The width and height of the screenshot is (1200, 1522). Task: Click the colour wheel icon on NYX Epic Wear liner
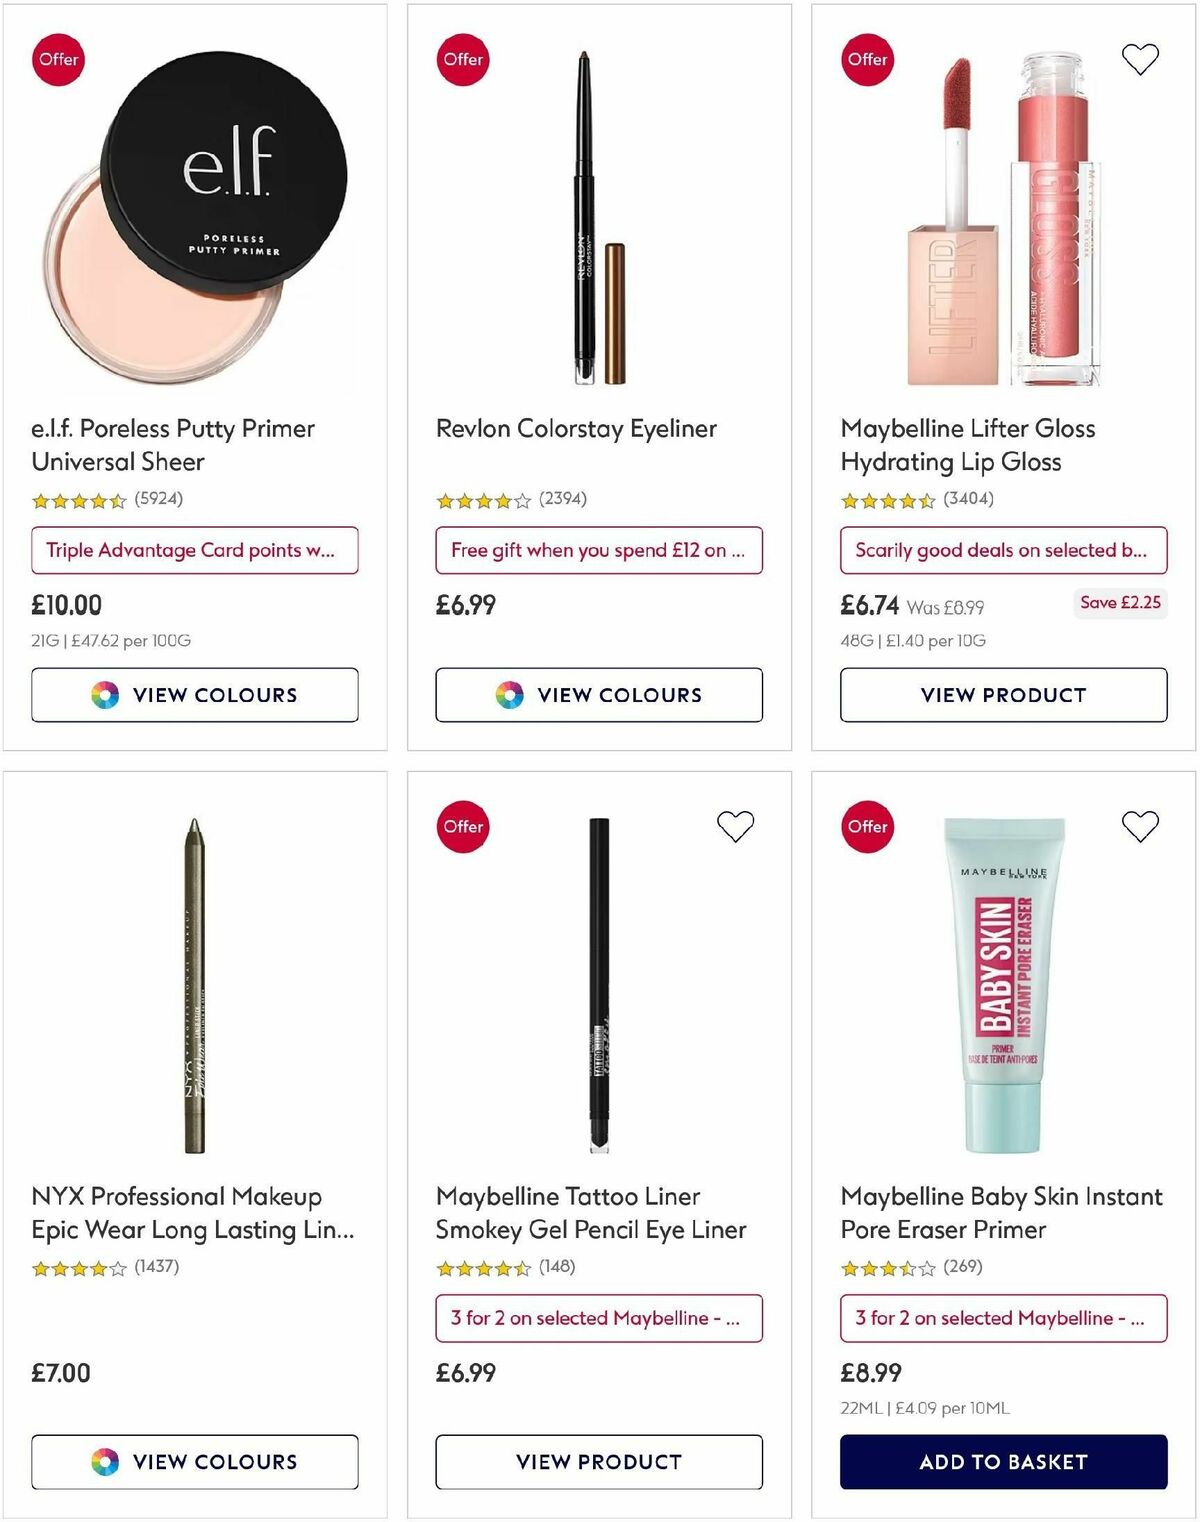[x=104, y=1462]
